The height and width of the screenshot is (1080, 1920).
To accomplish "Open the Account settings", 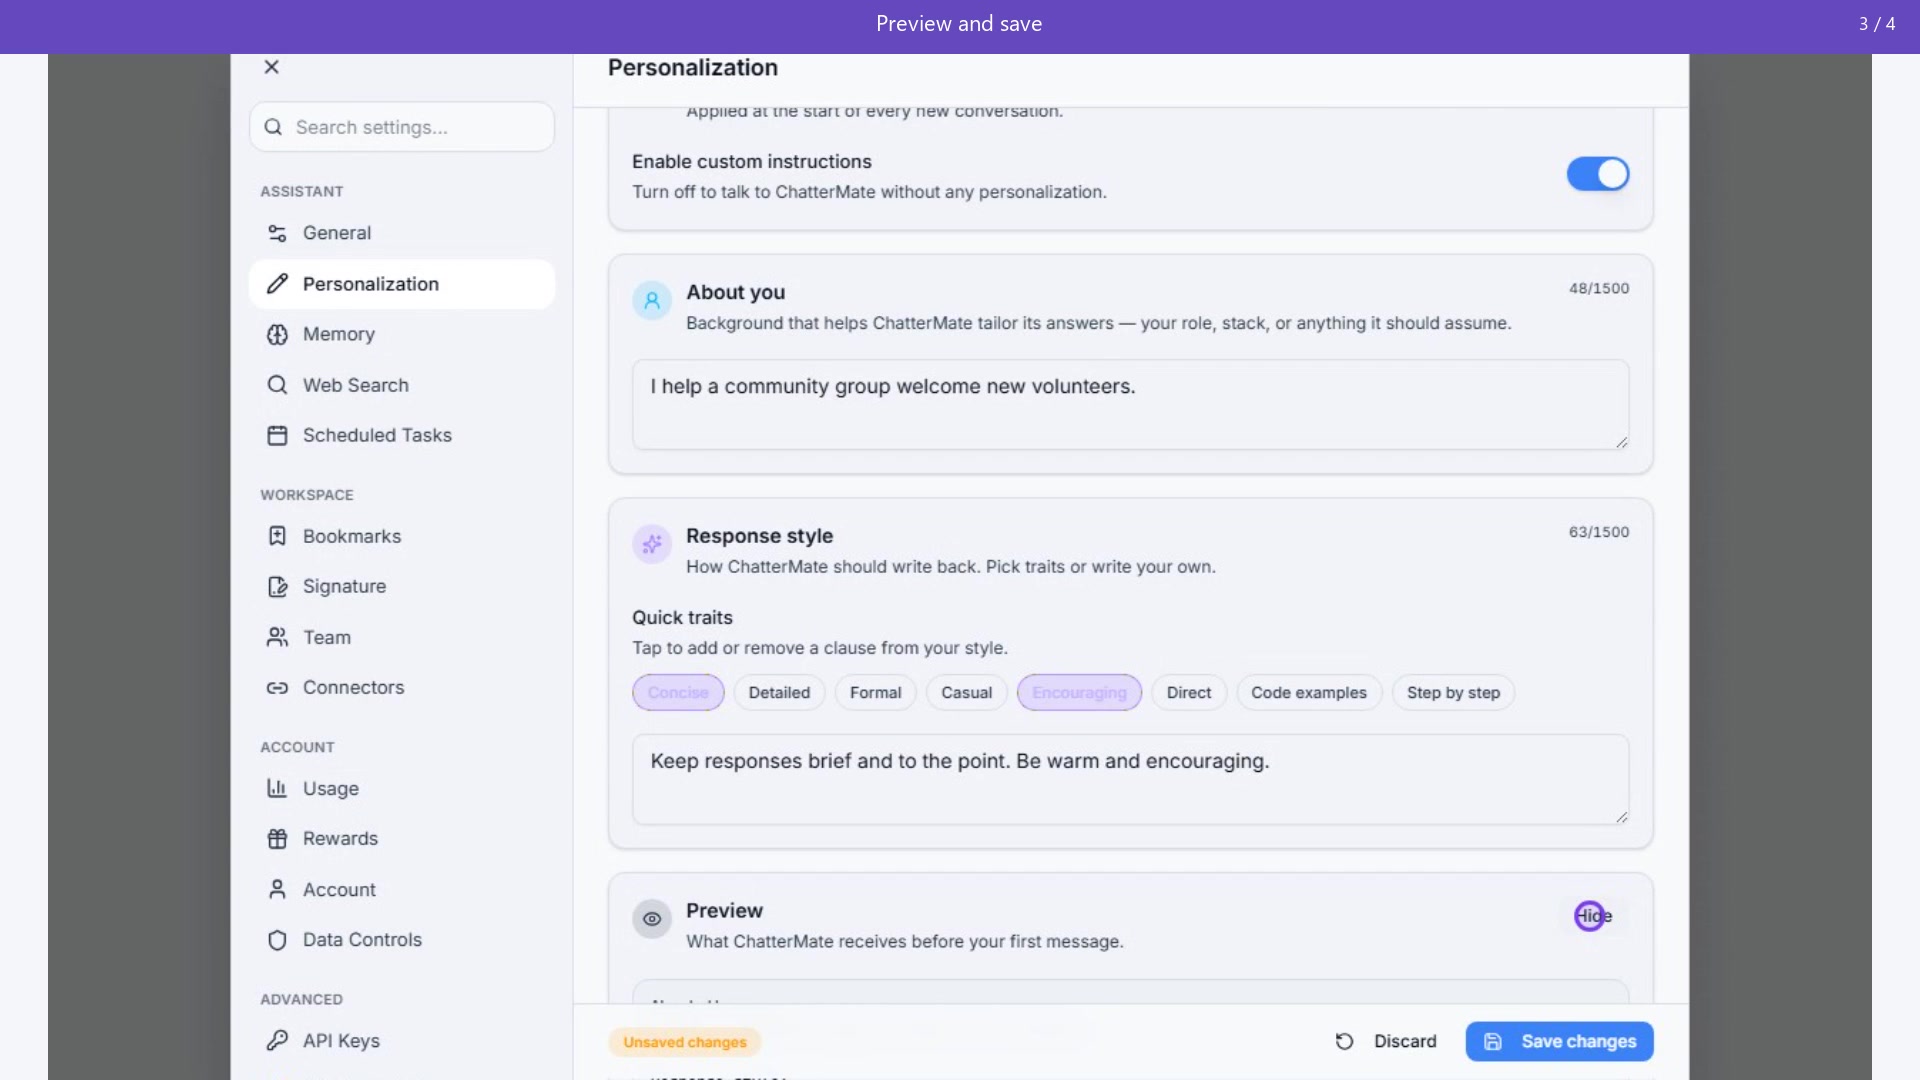I will [402, 889].
